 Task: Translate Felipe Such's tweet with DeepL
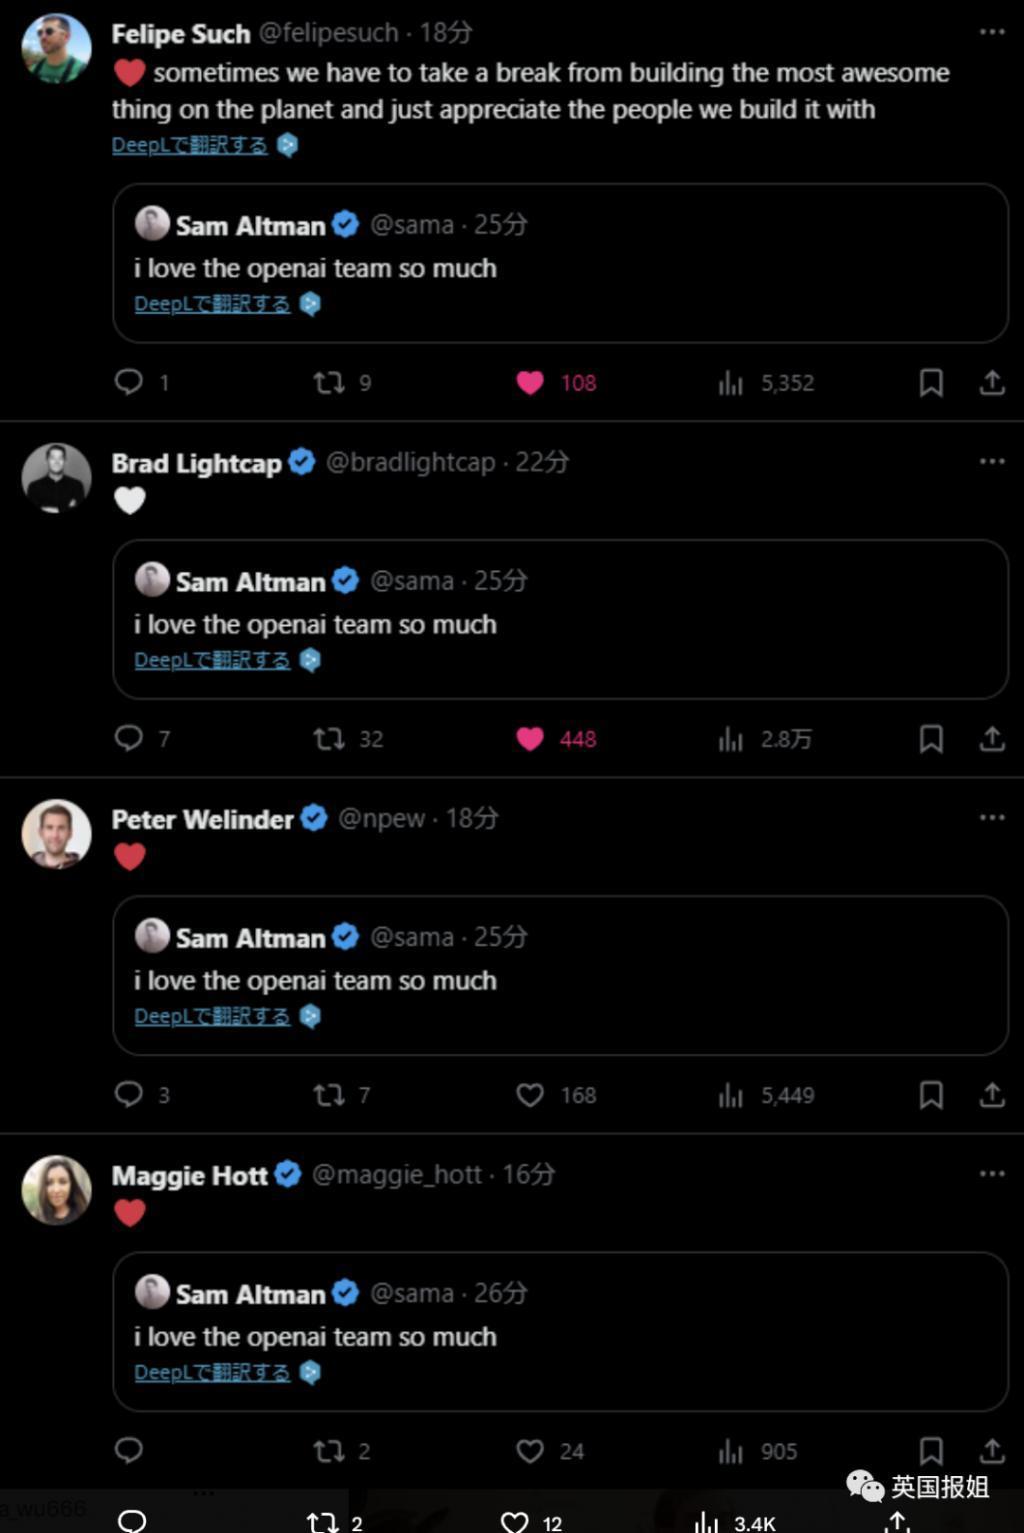click(190, 145)
